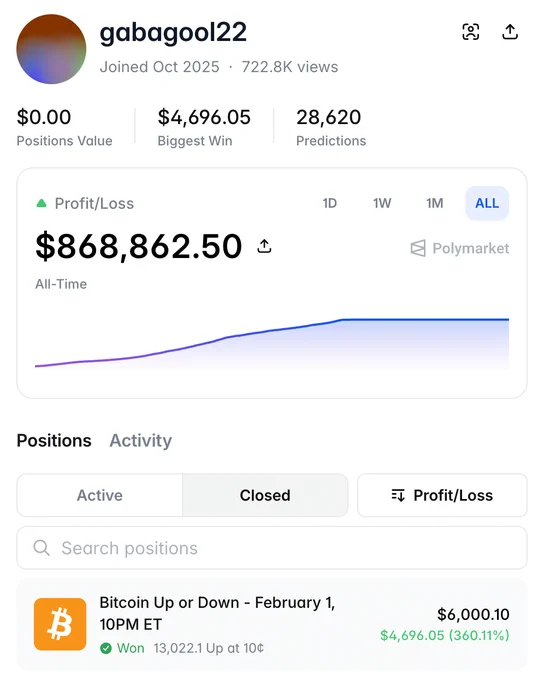
Task: Click the gabagool22 profile avatar
Action: [x=51, y=49]
